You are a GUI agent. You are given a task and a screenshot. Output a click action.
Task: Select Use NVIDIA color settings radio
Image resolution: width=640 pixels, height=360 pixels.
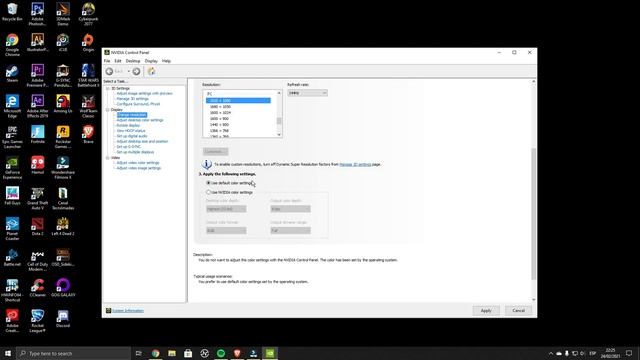pos(209,192)
